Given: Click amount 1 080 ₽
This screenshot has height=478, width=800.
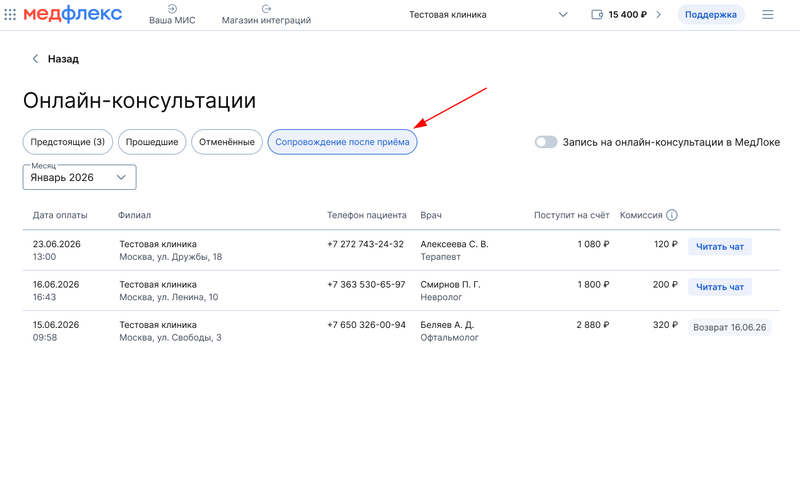Looking at the screenshot, I should coord(593,244).
